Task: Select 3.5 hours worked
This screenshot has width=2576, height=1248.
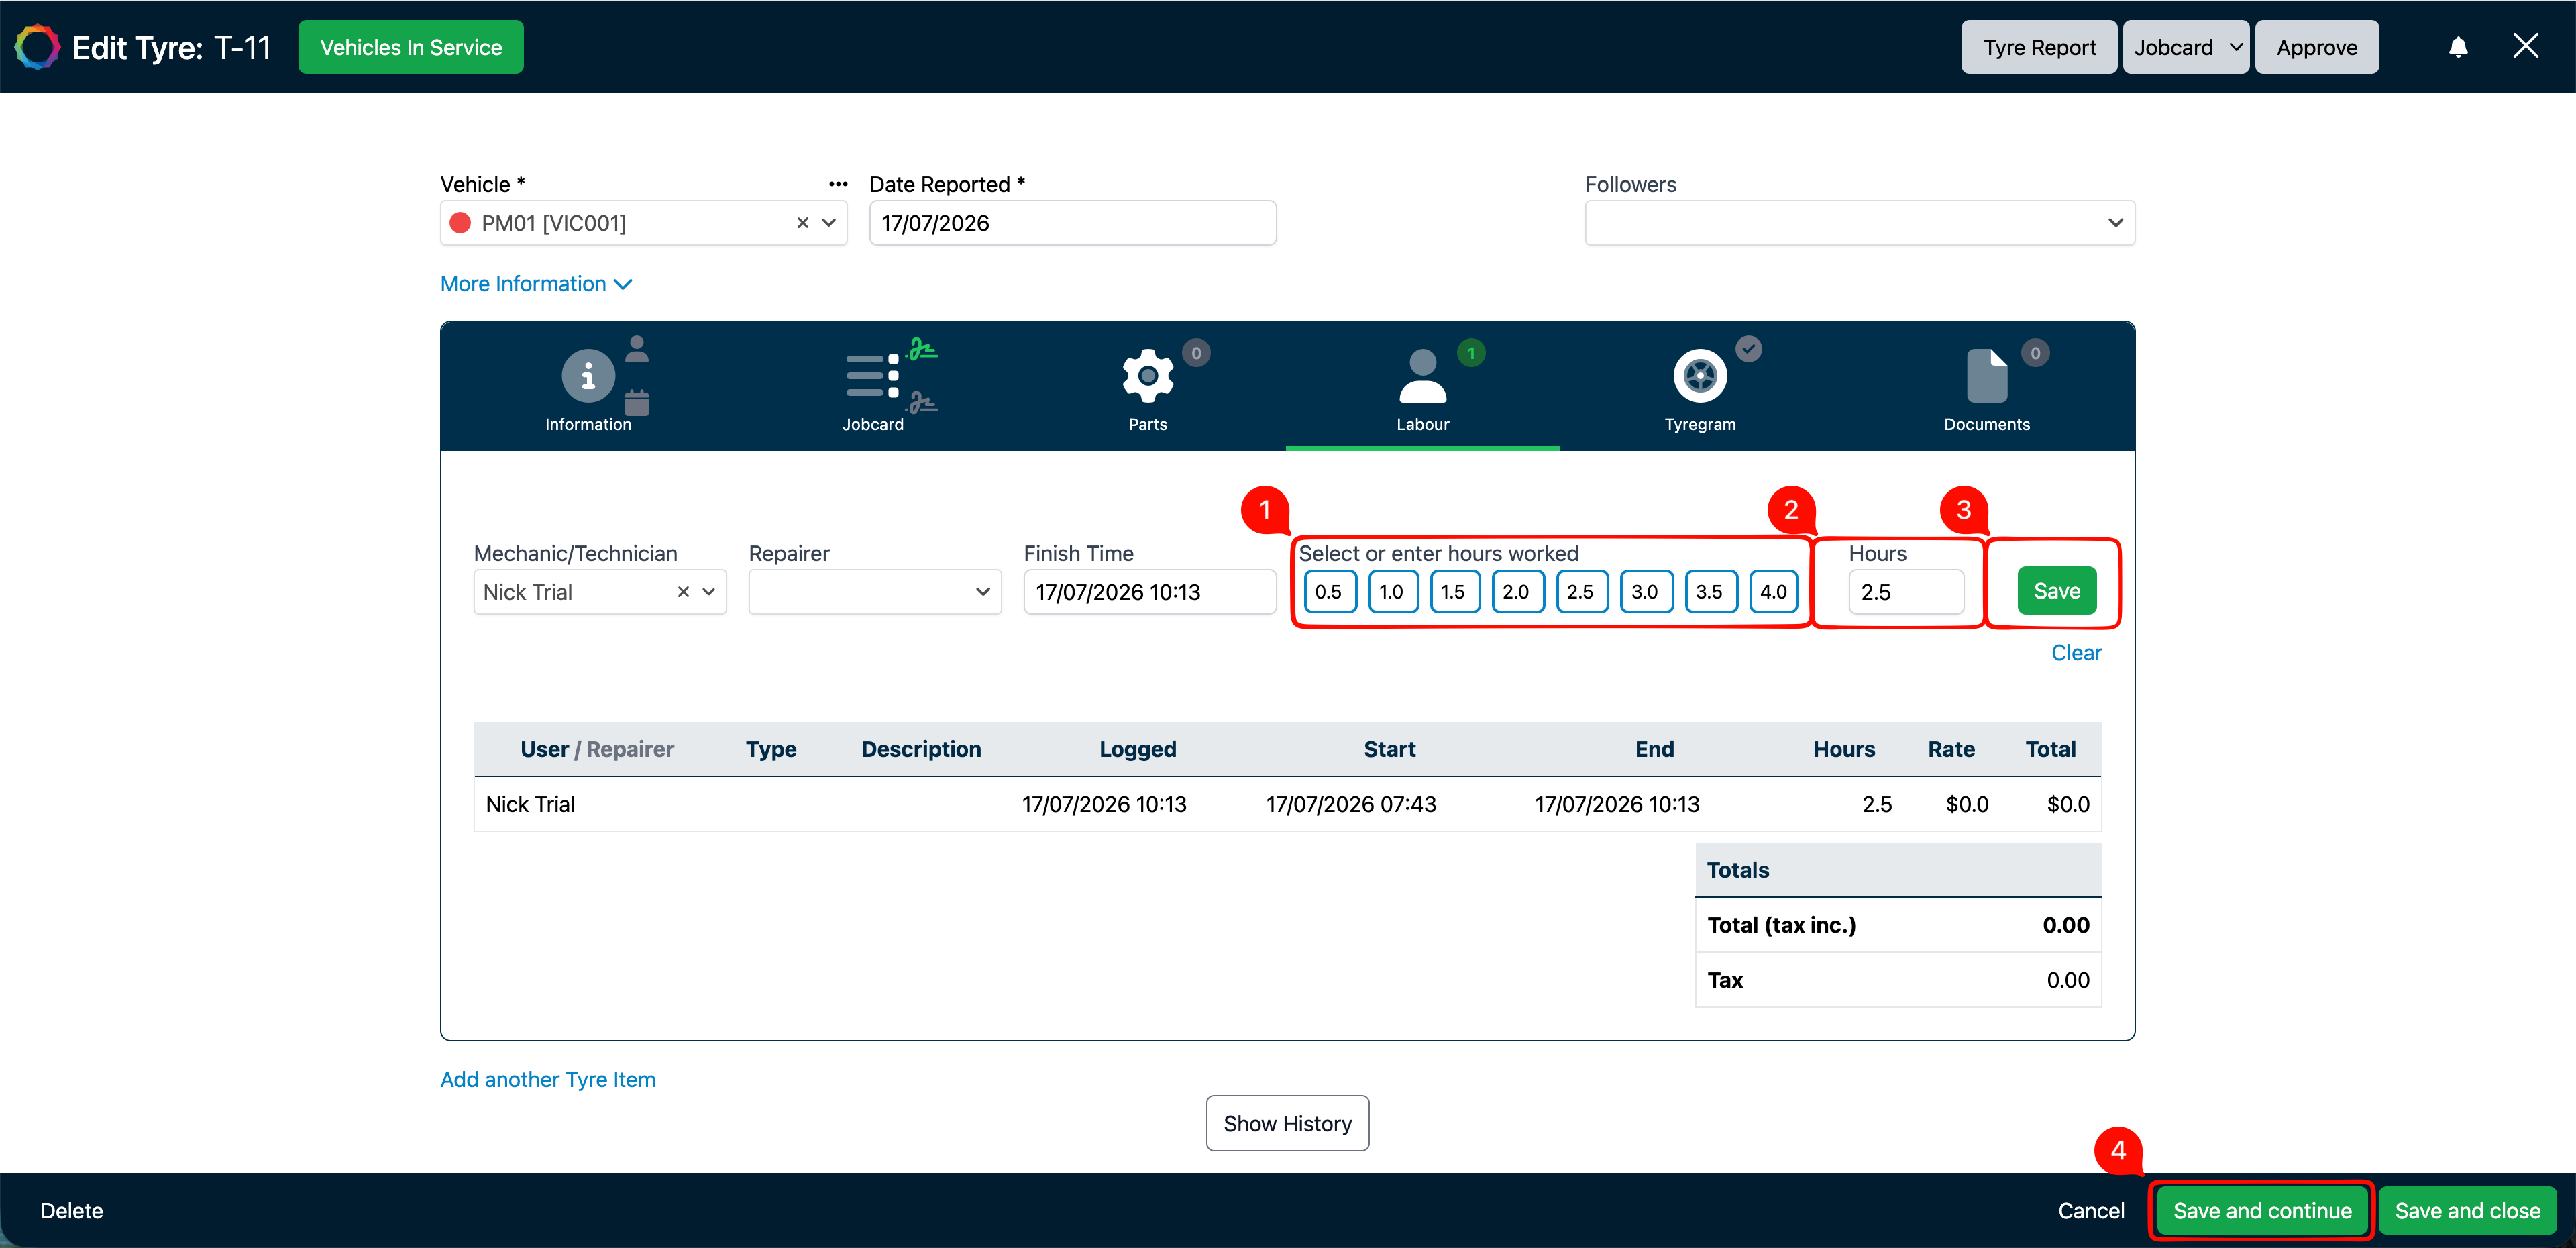Action: coord(1710,592)
